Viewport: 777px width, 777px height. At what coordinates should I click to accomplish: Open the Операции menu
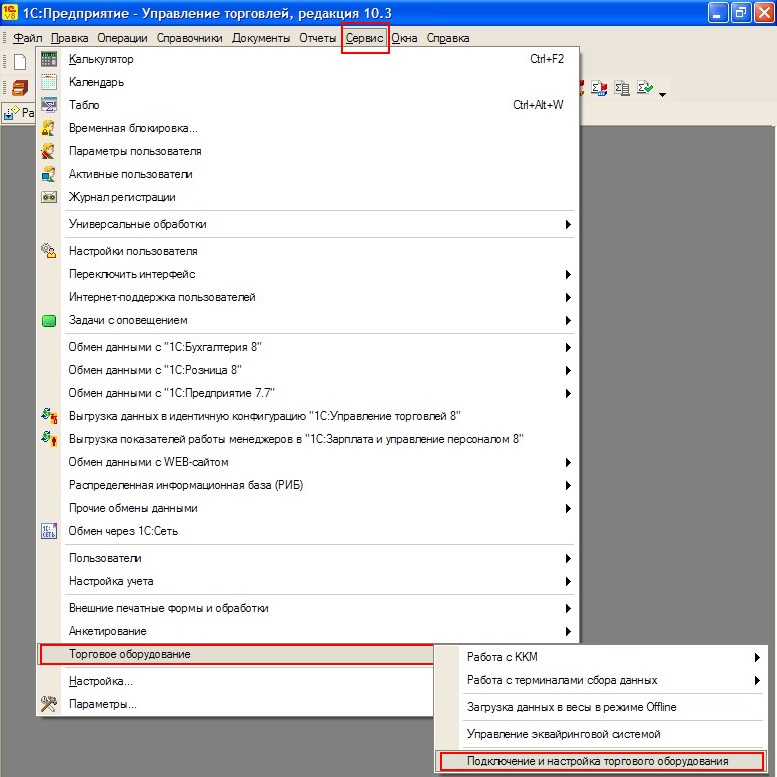click(122, 38)
